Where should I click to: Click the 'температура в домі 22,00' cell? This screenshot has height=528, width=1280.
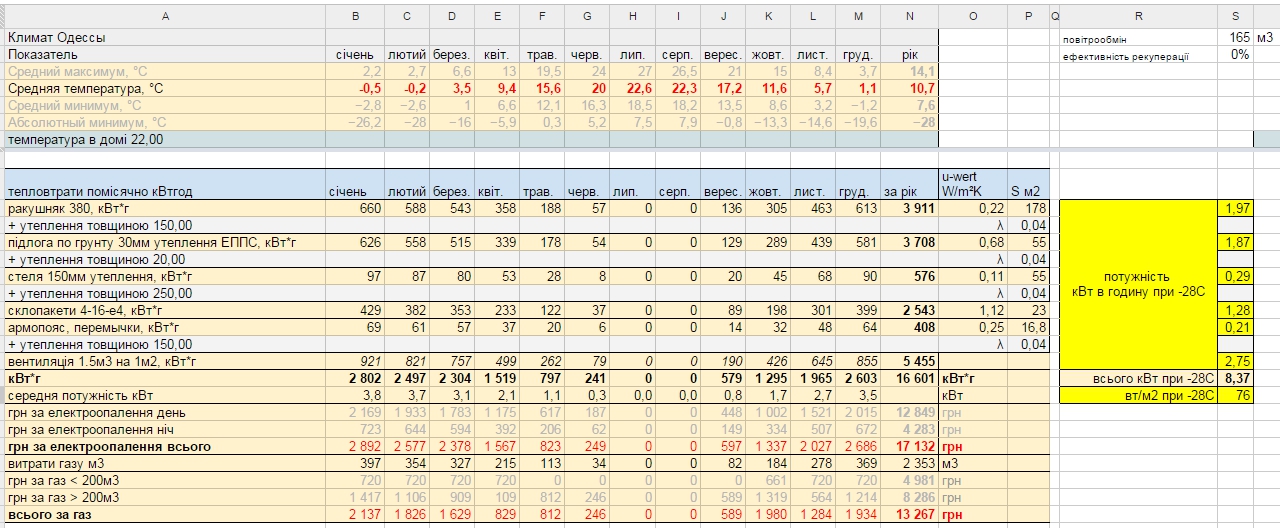(166, 139)
